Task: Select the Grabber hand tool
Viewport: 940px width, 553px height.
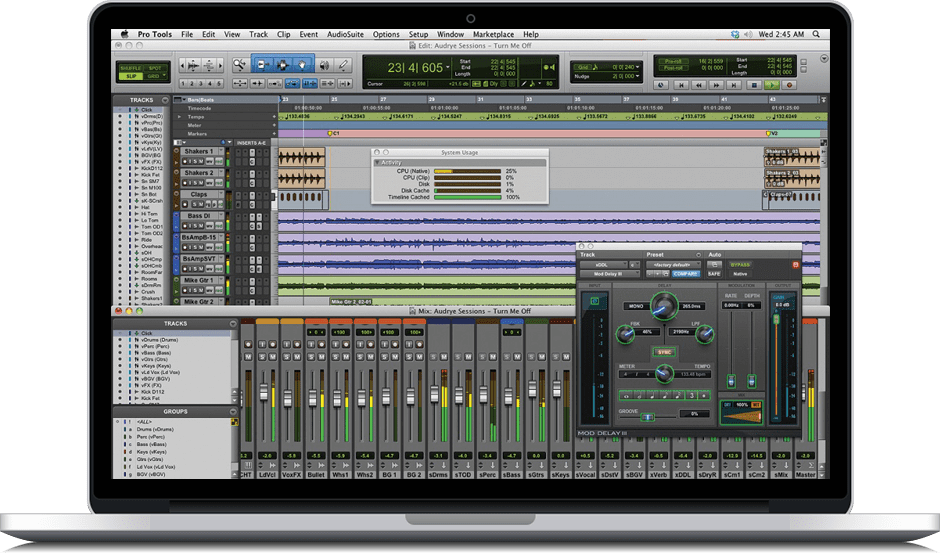Action: [x=303, y=65]
